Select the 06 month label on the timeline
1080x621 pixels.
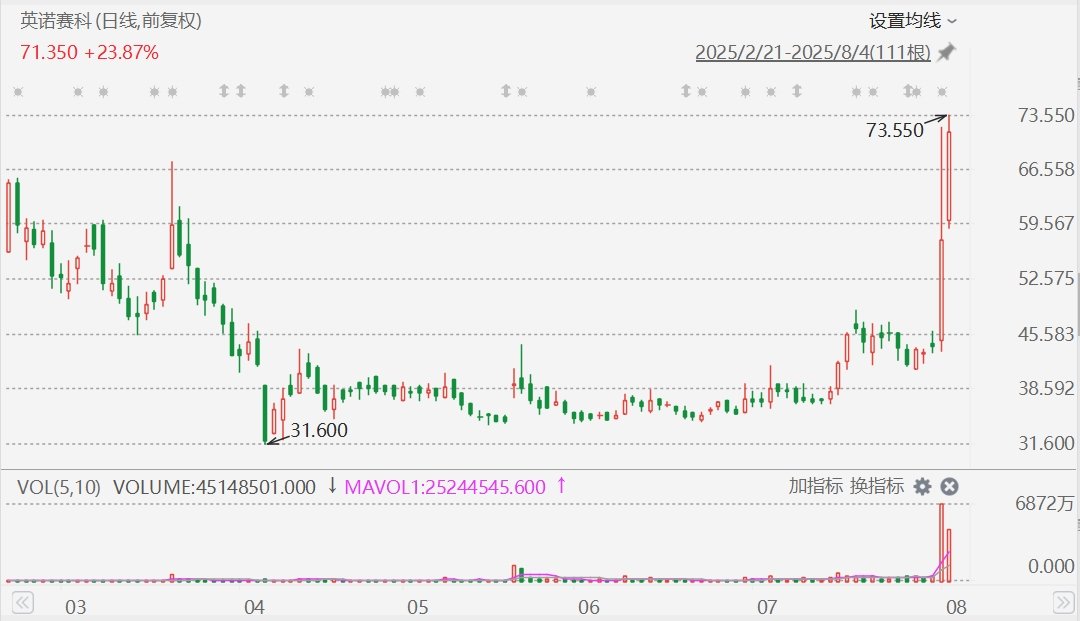coord(589,607)
